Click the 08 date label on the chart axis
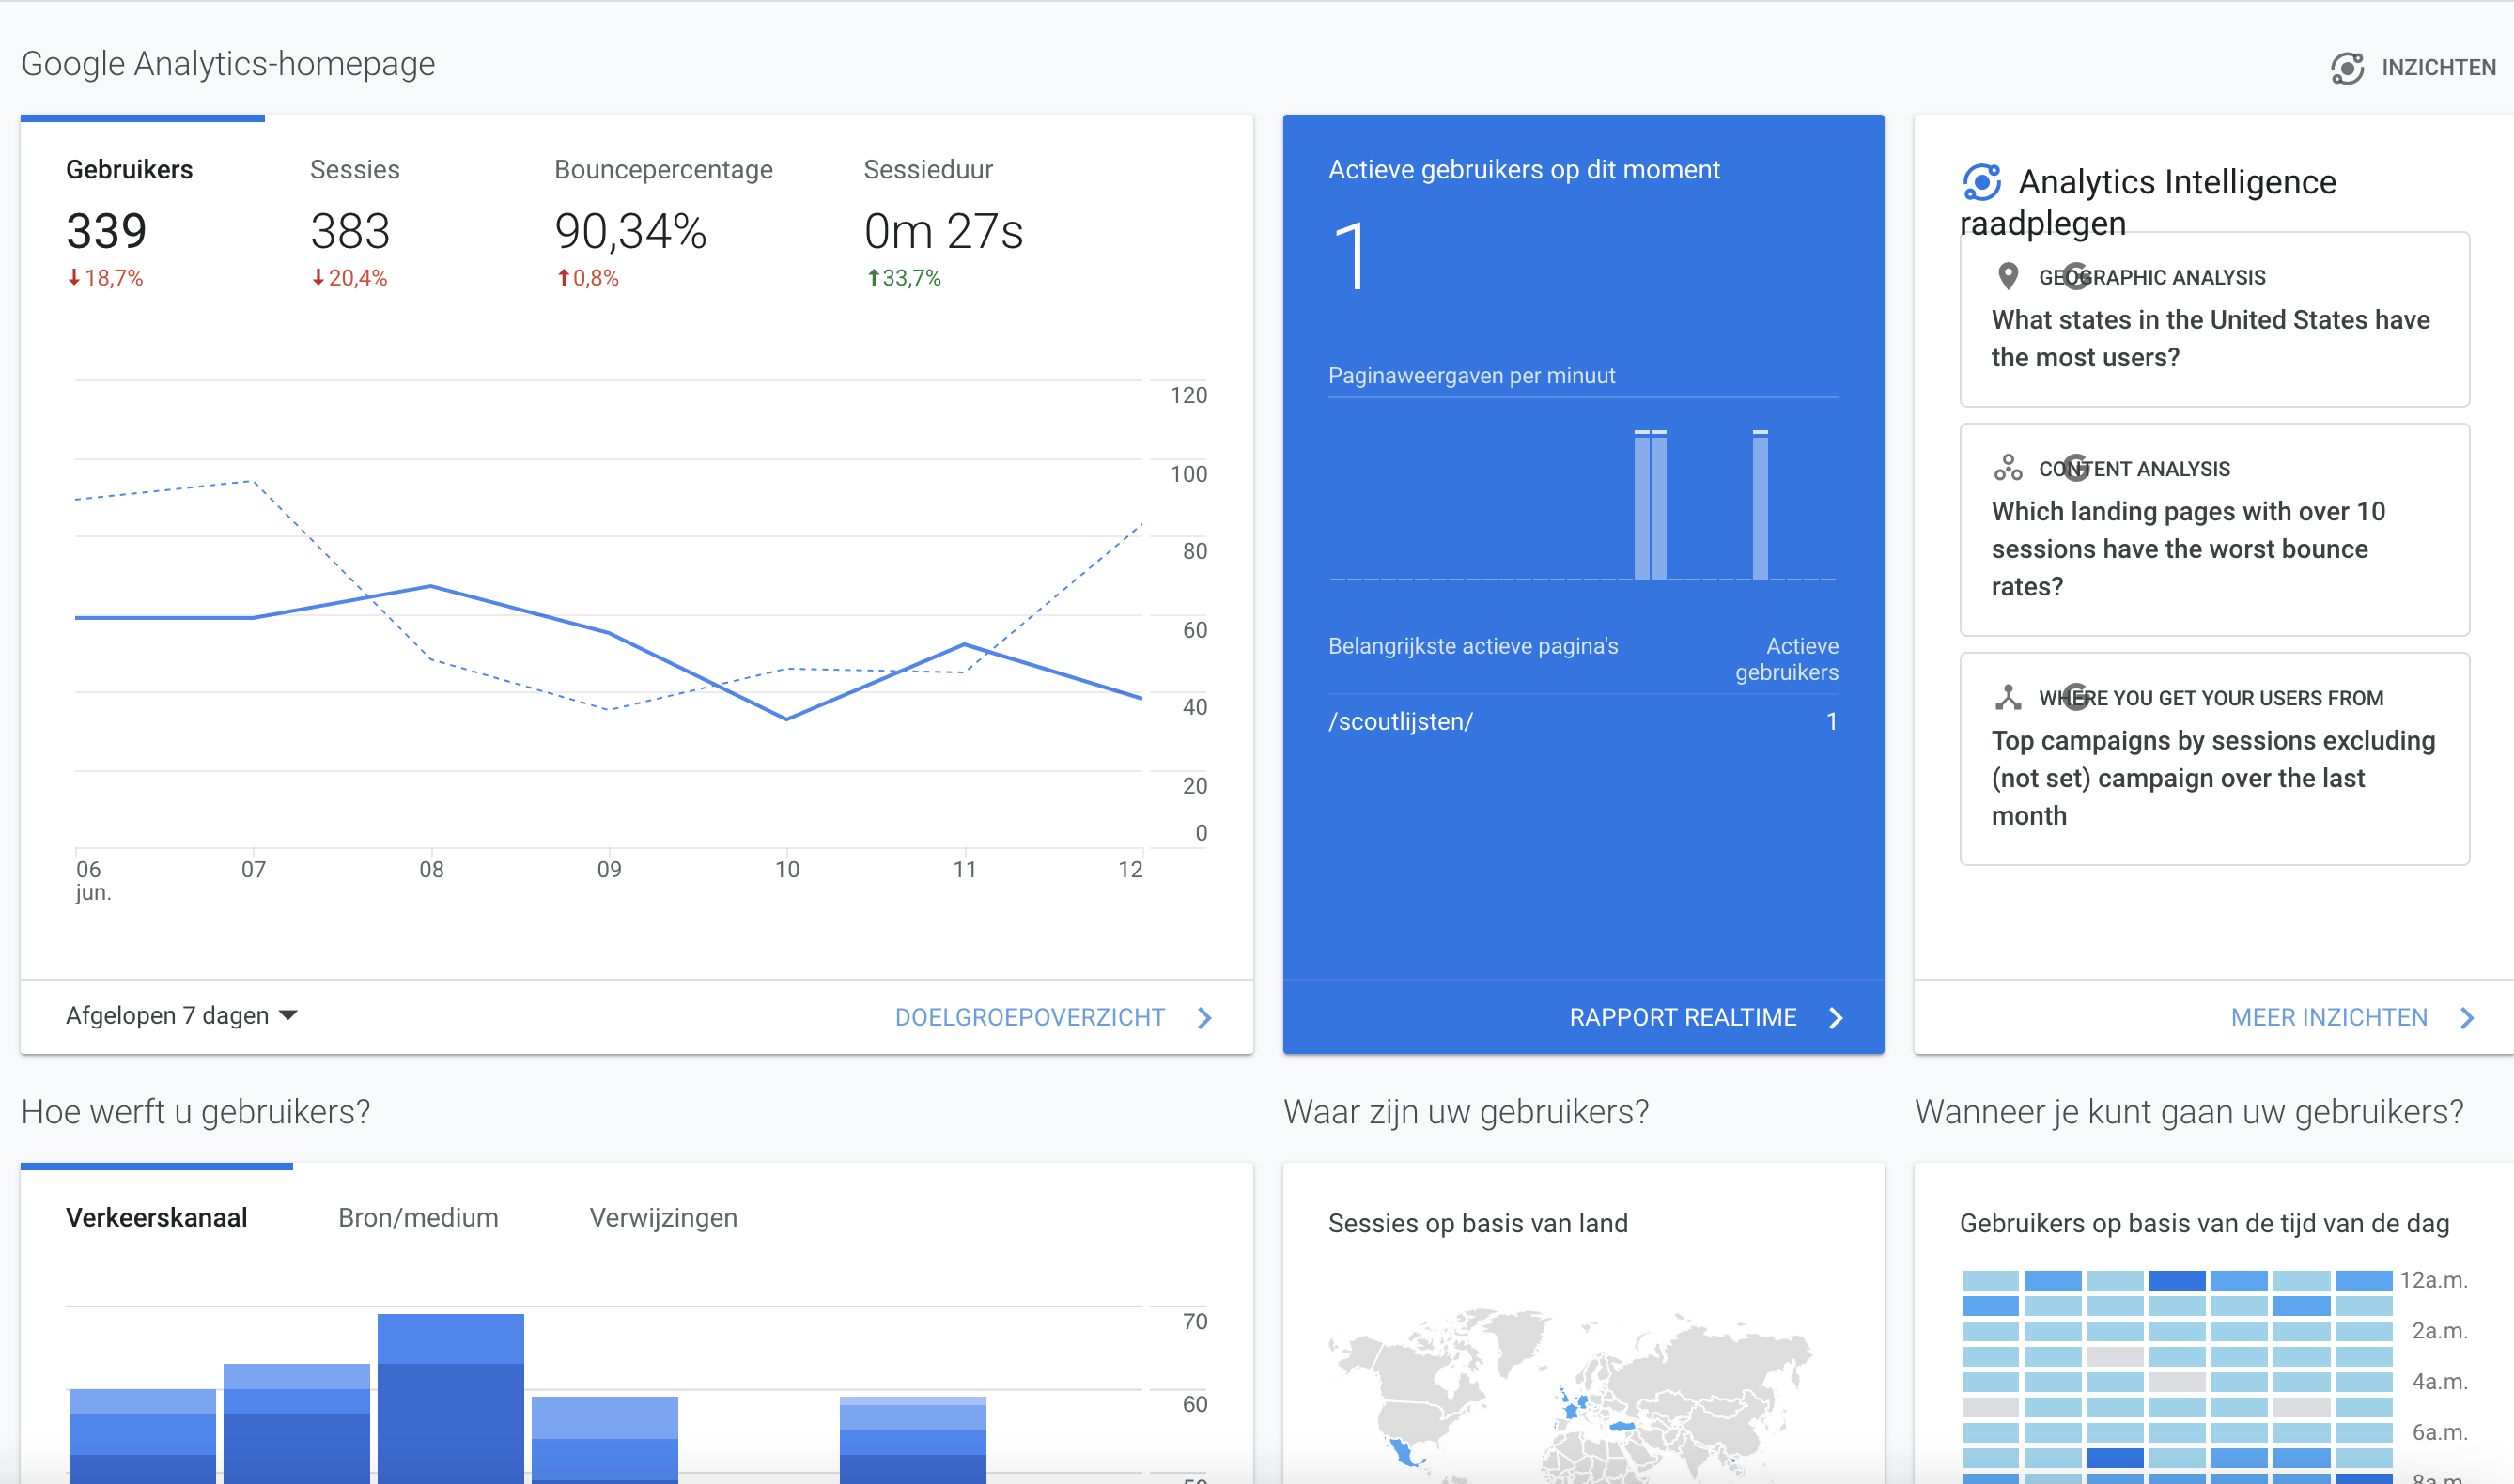The image size is (2514, 1484). click(x=431, y=869)
